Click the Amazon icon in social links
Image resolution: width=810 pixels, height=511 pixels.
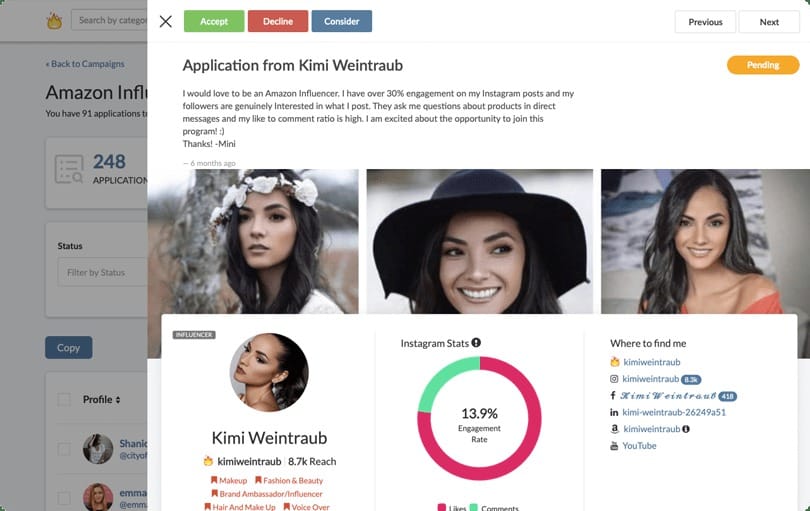tap(615, 429)
